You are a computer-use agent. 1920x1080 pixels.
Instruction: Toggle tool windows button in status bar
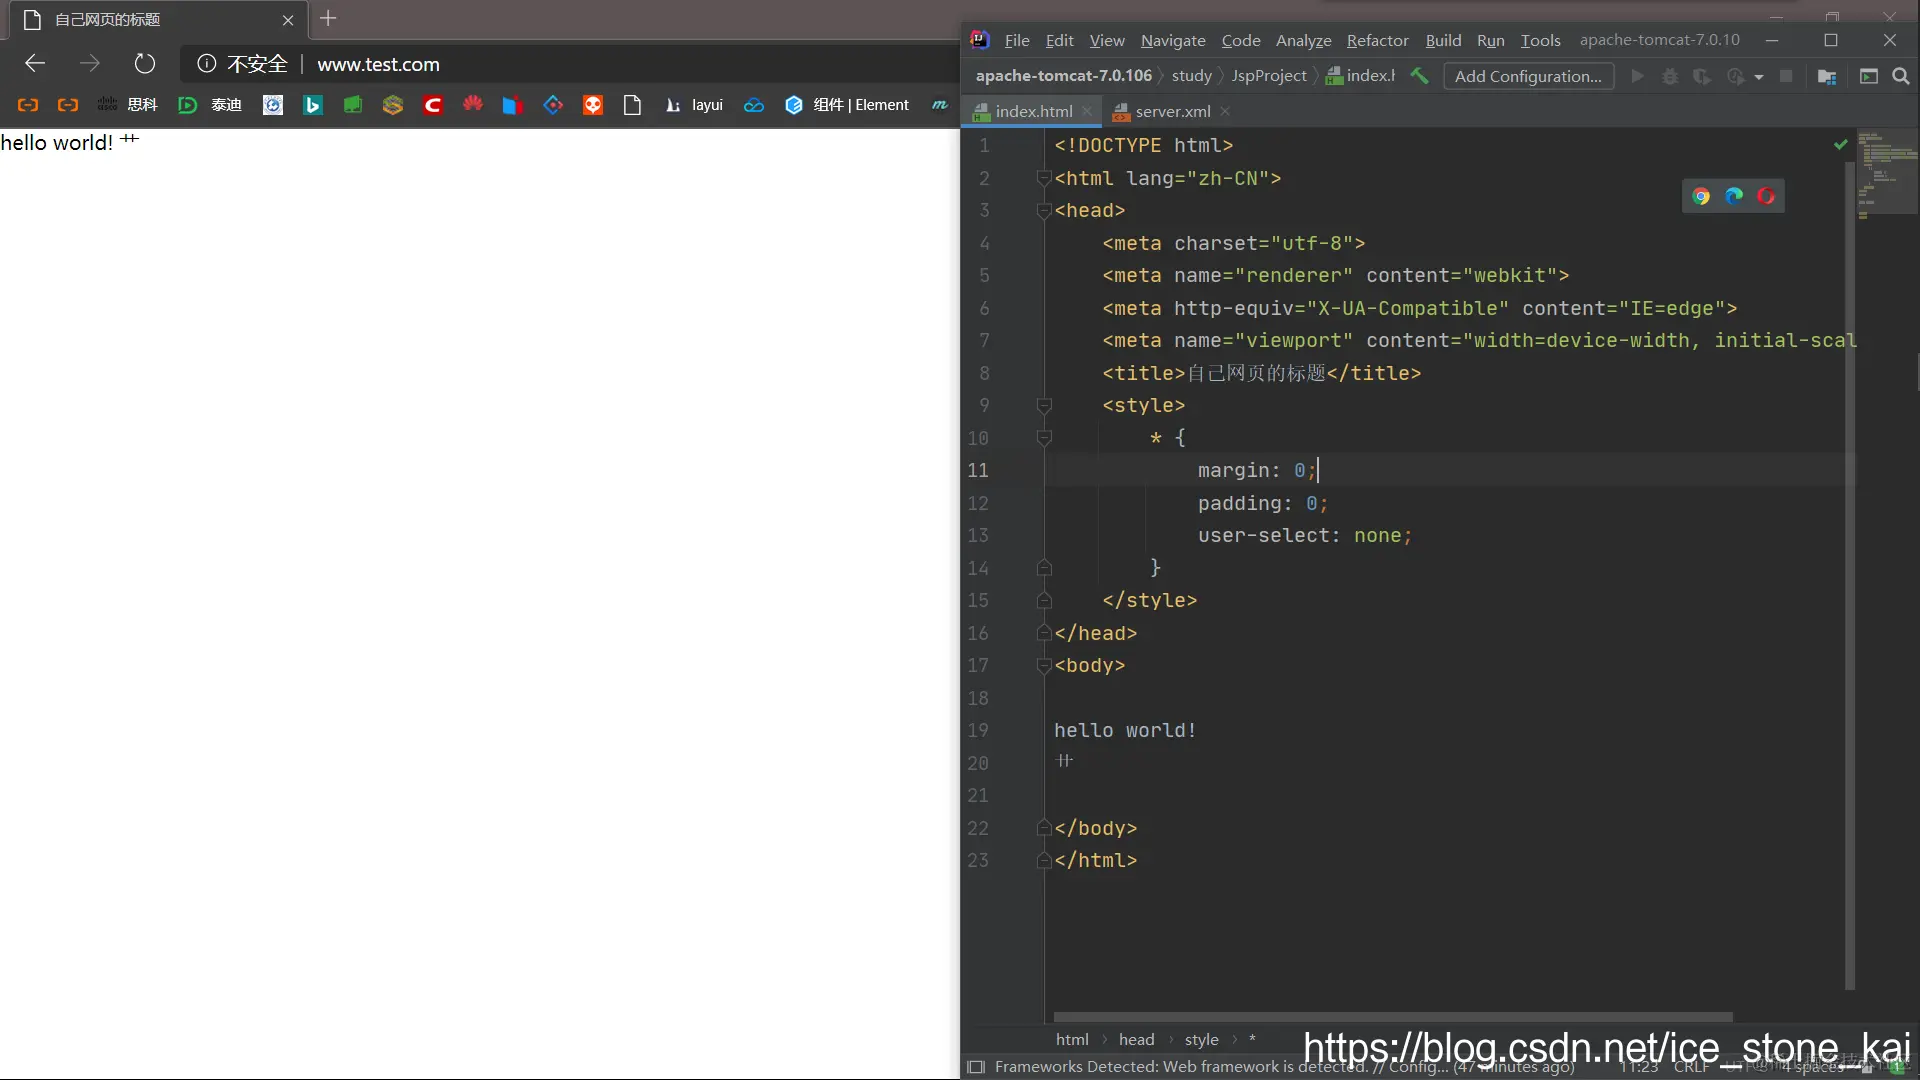pyautogui.click(x=977, y=1067)
